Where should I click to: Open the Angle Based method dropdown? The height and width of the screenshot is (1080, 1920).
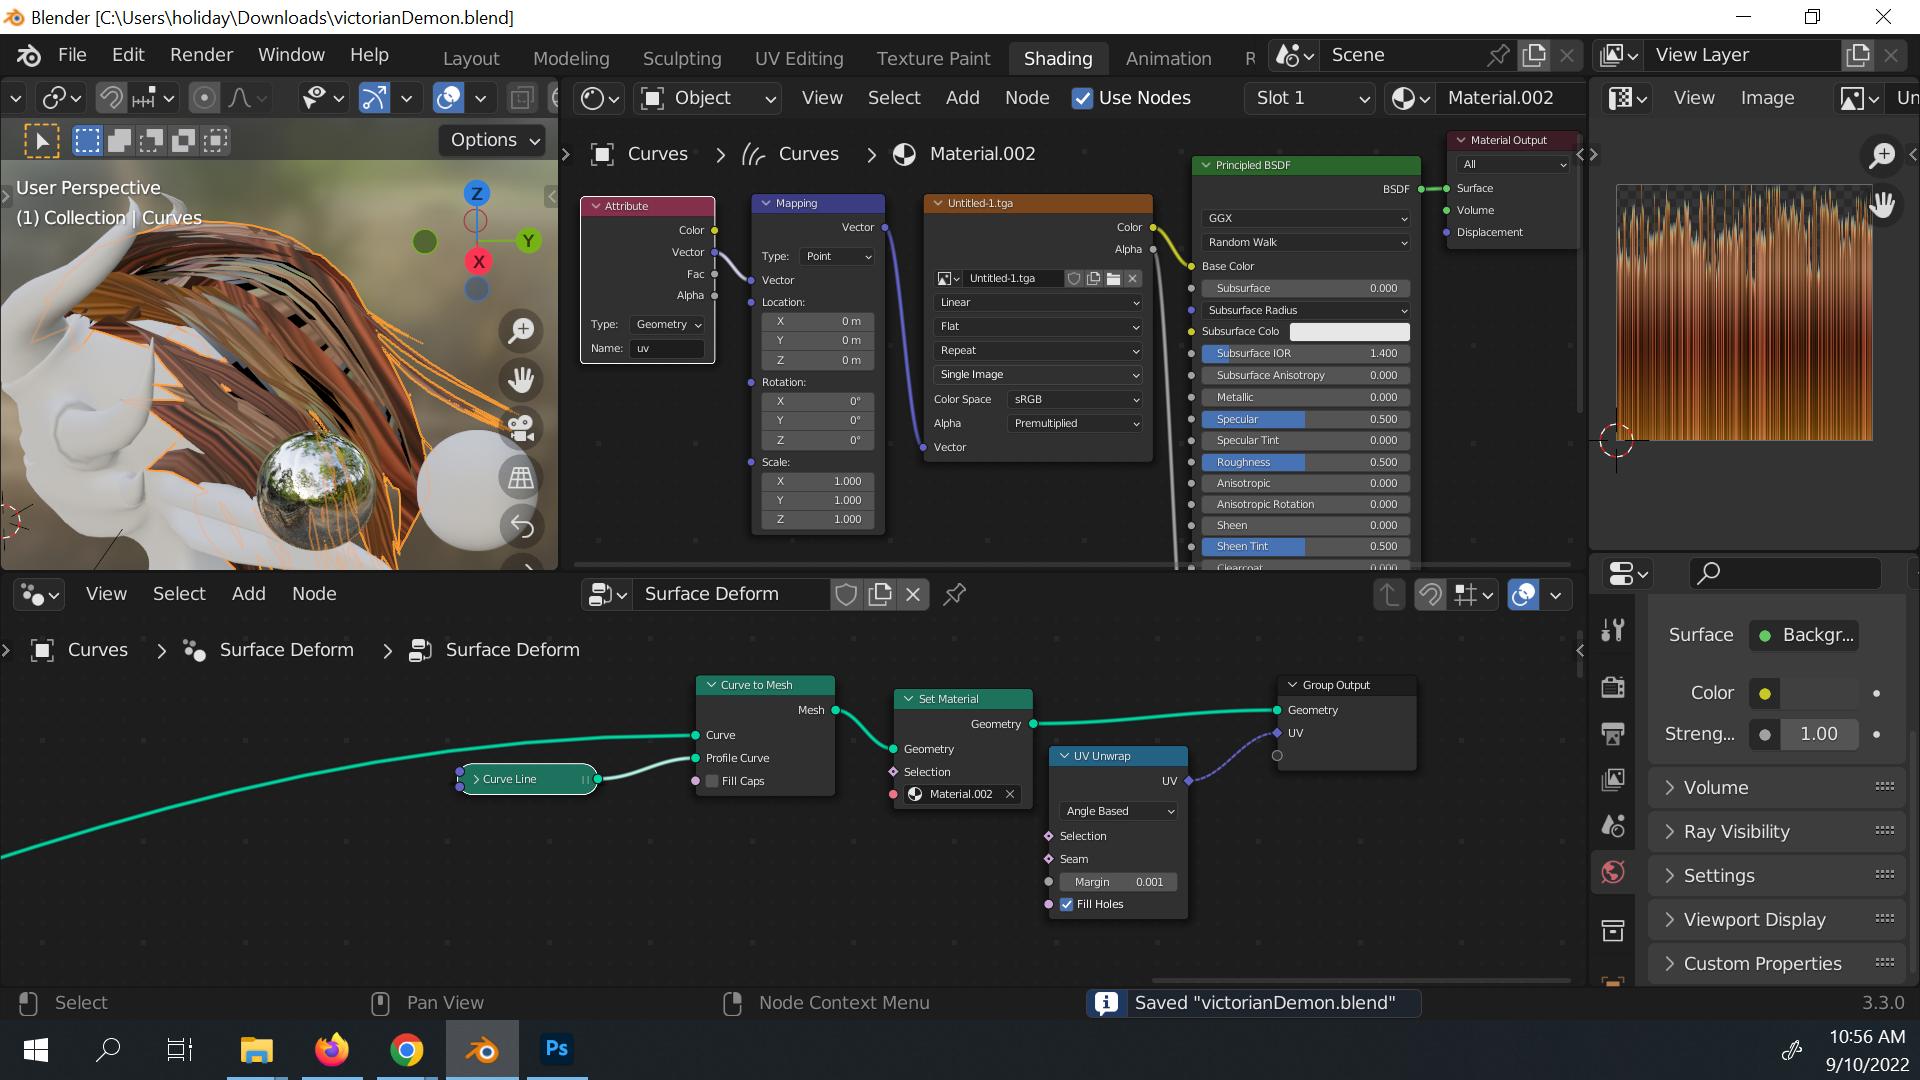[1118, 811]
